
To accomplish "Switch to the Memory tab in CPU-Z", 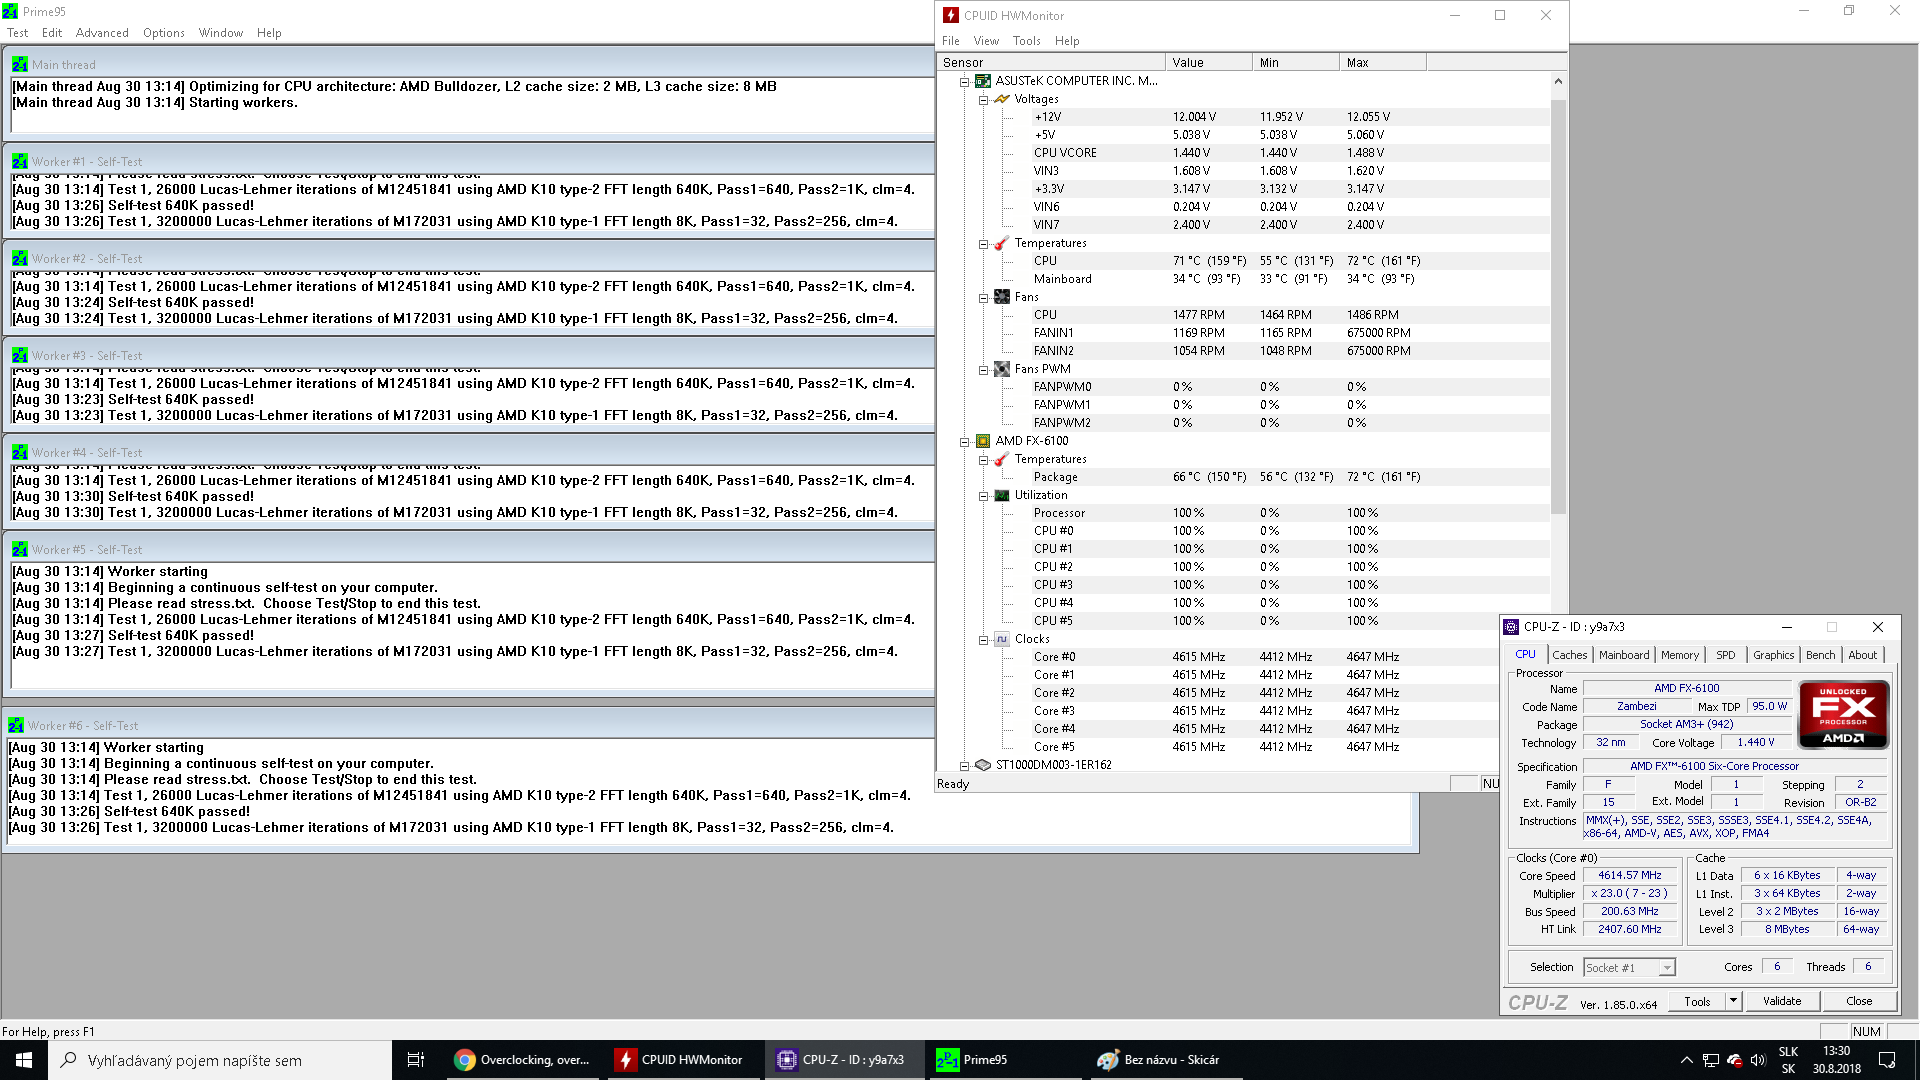I will 1680,655.
